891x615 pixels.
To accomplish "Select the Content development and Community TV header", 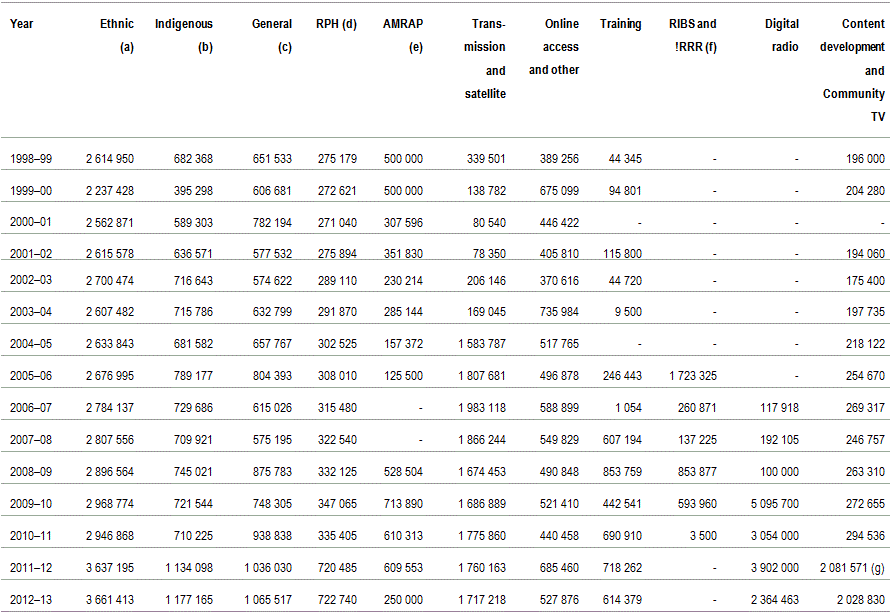I will click(x=853, y=70).
